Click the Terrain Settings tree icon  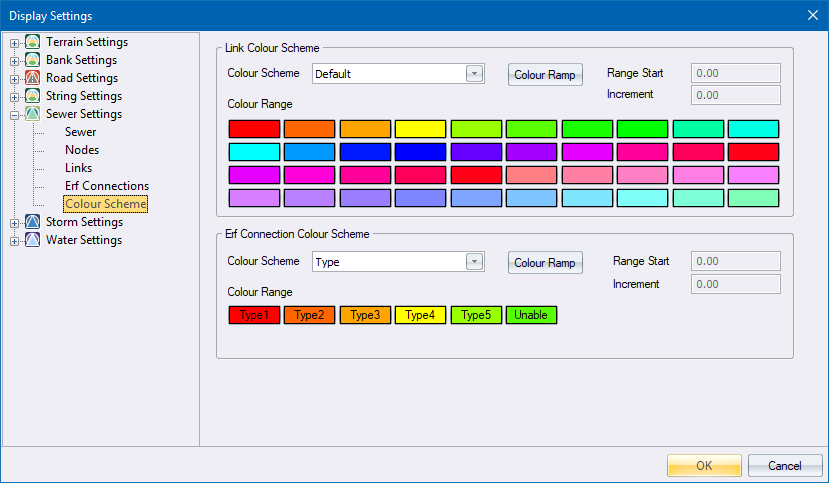pyautogui.click(x=33, y=42)
